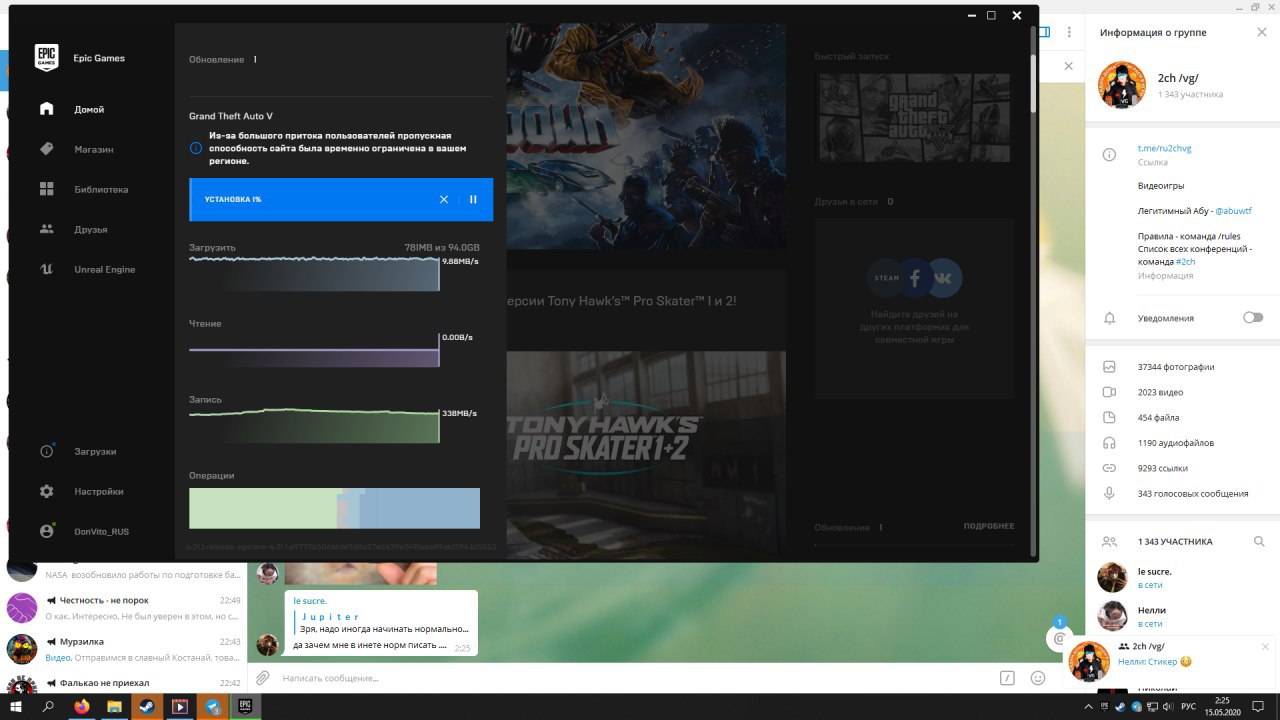The width and height of the screenshot is (1280, 720).
Task: Click the @abuwtf mention link
Action: pos(1233,211)
